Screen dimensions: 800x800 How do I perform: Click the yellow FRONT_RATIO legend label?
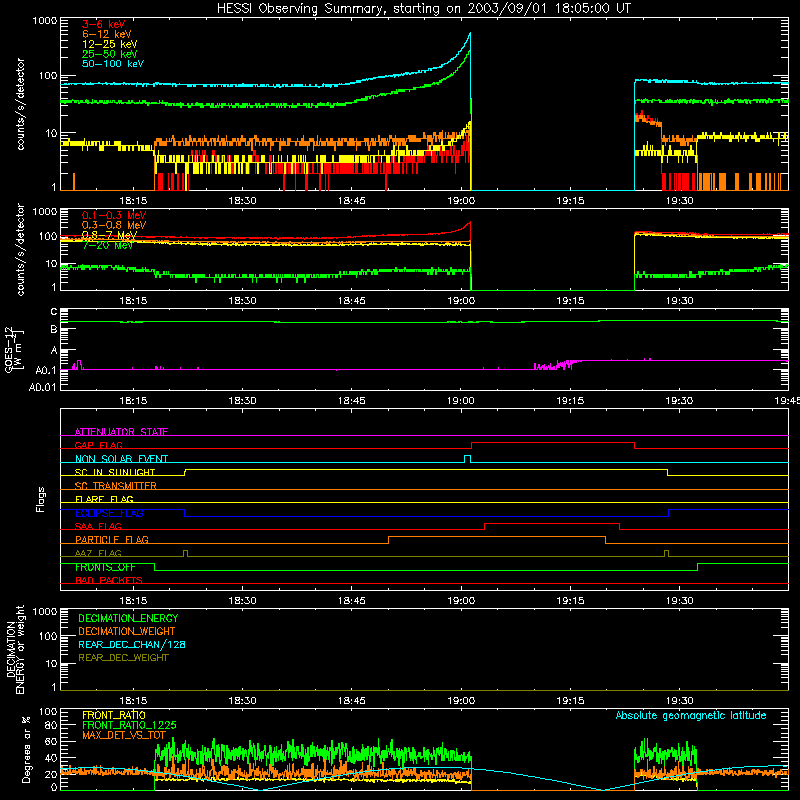[114, 715]
